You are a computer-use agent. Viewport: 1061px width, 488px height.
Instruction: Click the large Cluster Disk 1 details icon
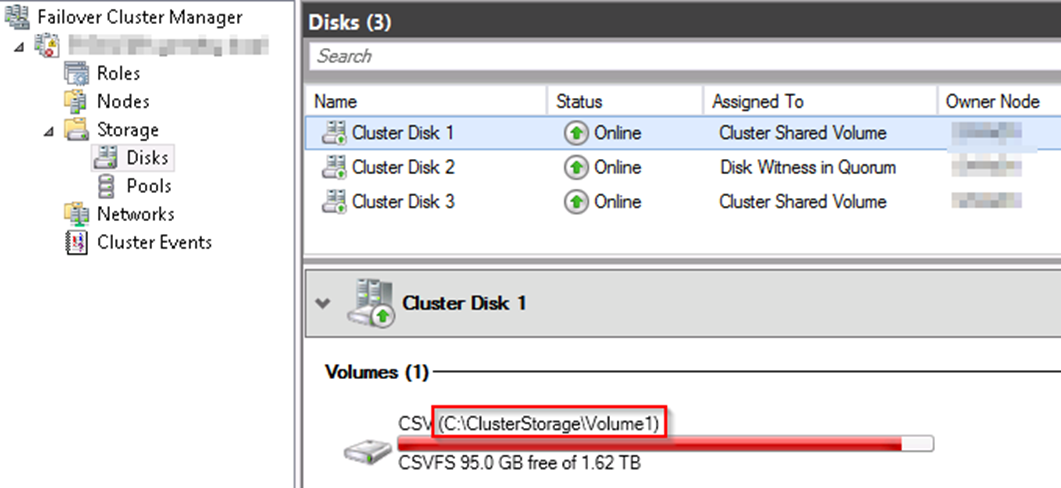(x=370, y=303)
